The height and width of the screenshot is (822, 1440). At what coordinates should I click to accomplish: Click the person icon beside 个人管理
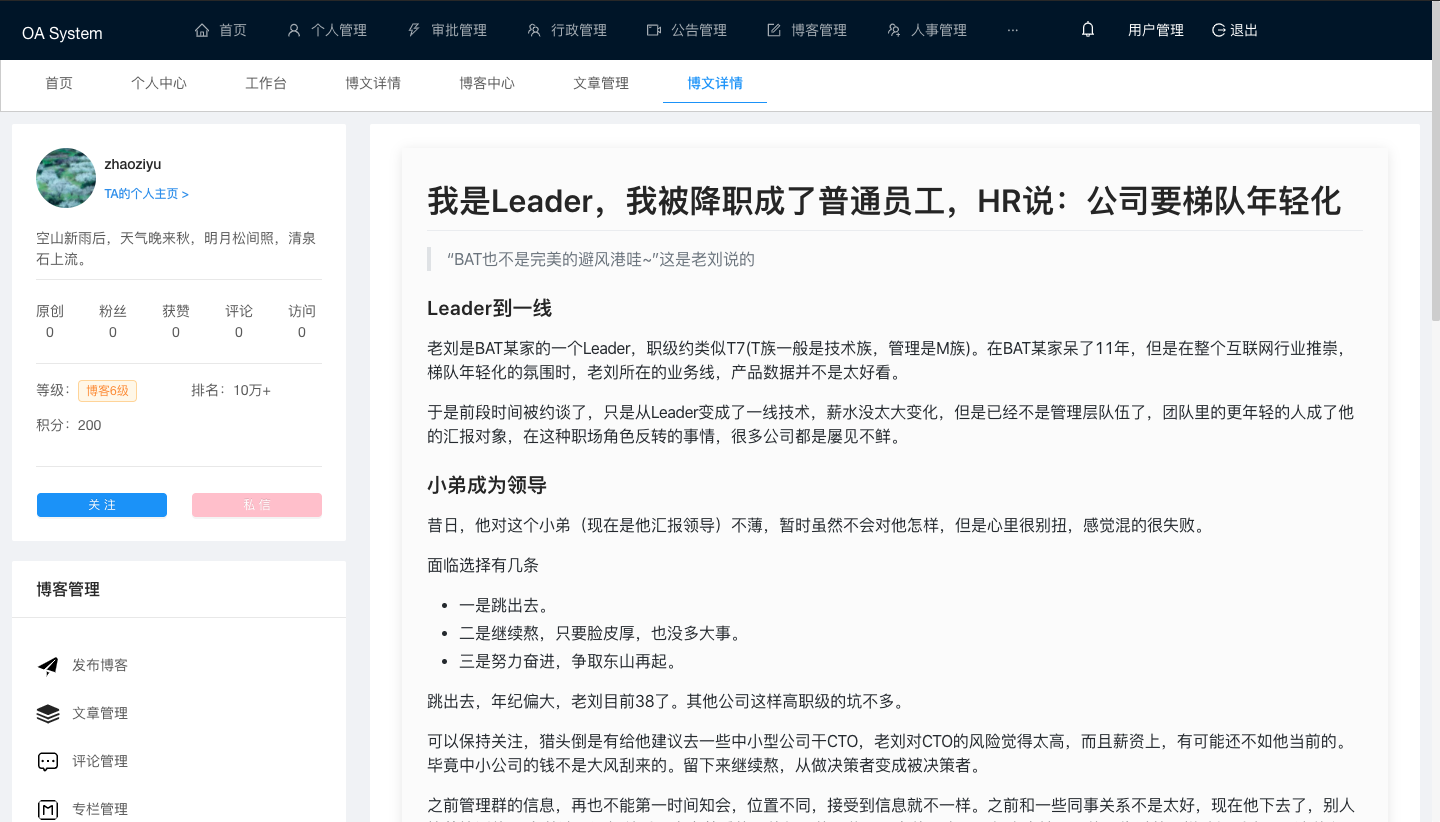(x=294, y=30)
